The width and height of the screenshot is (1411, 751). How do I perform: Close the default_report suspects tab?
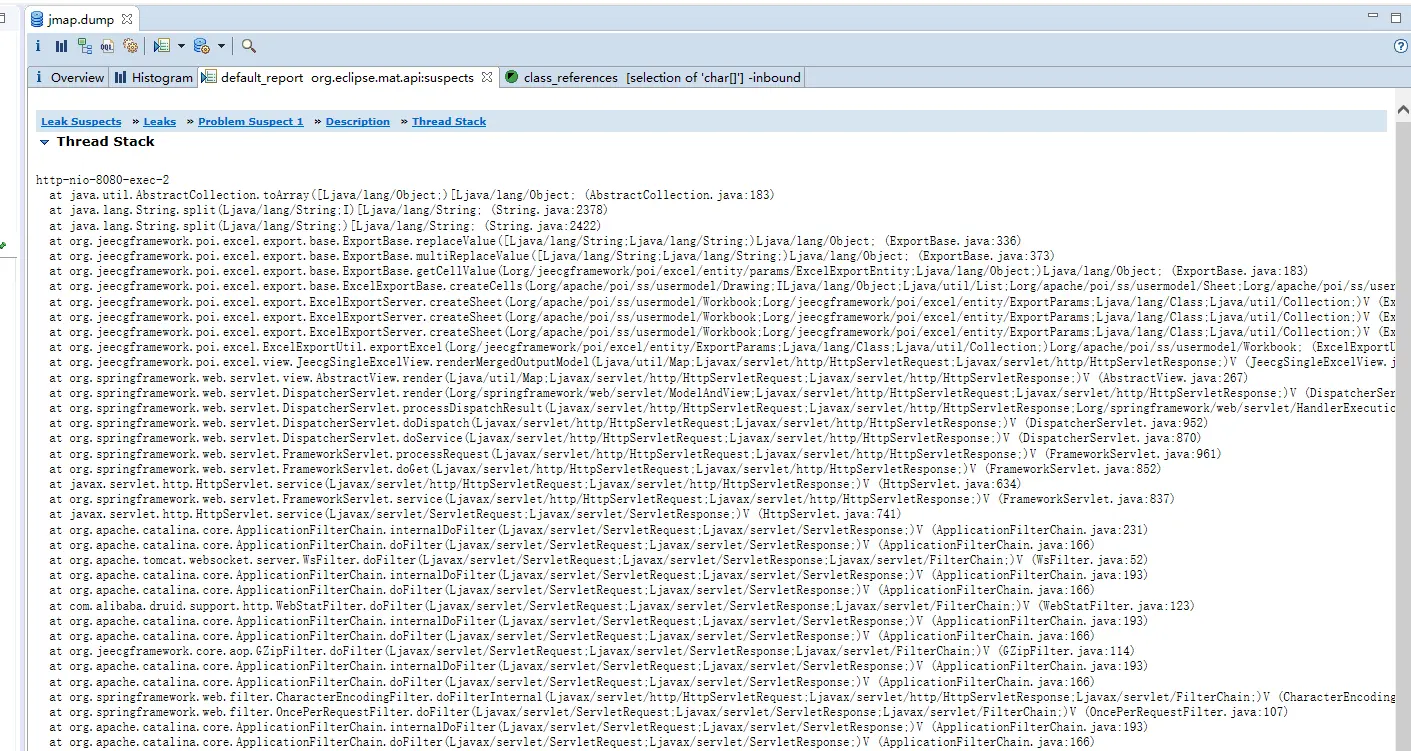(x=486, y=77)
